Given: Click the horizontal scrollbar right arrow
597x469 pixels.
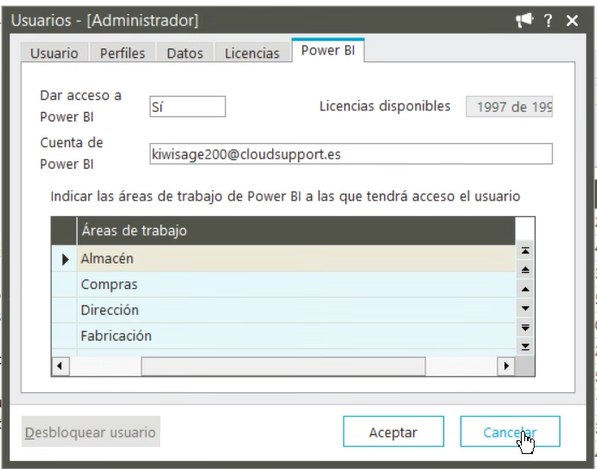Looking at the screenshot, I should pyautogui.click(x=506, y=366).
